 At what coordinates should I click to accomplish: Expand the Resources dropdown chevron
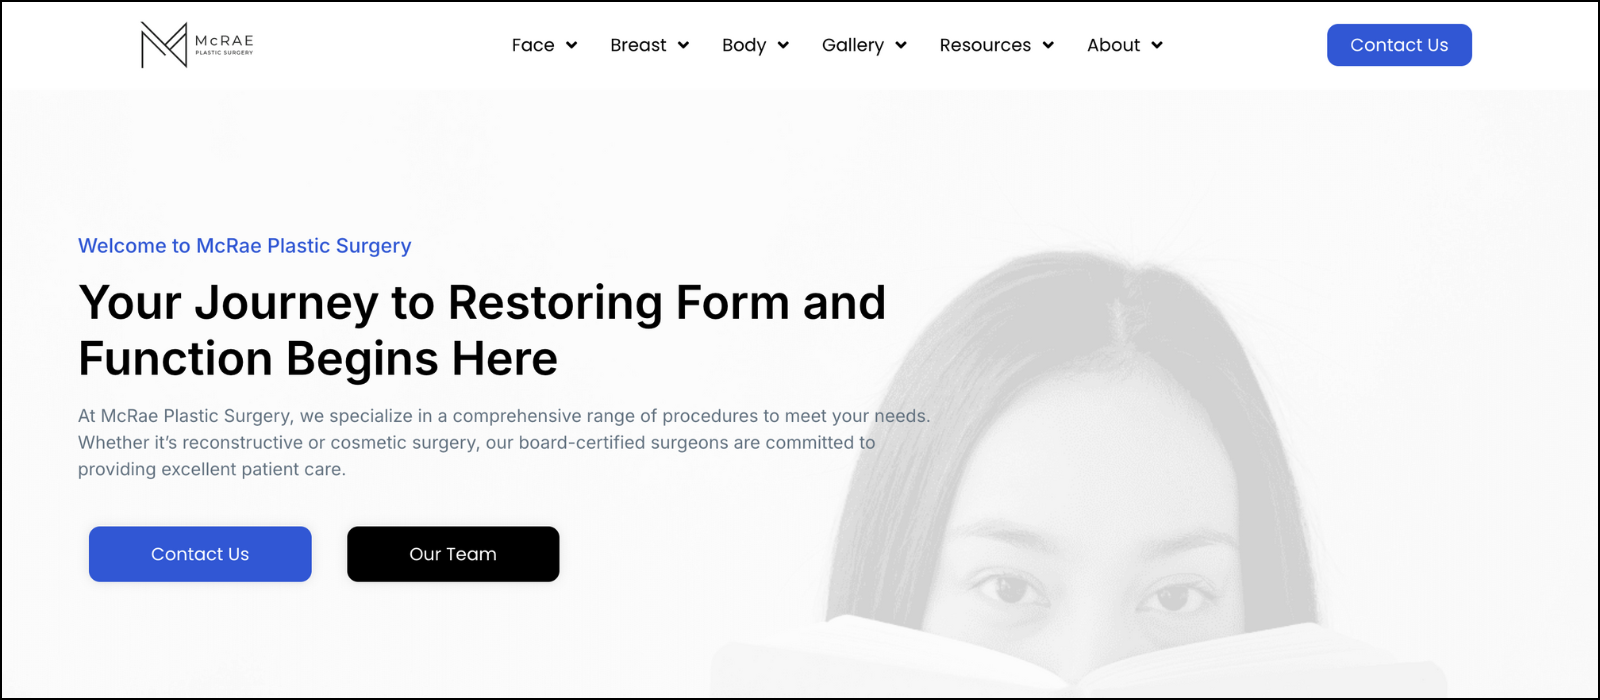coord(1048,45)
